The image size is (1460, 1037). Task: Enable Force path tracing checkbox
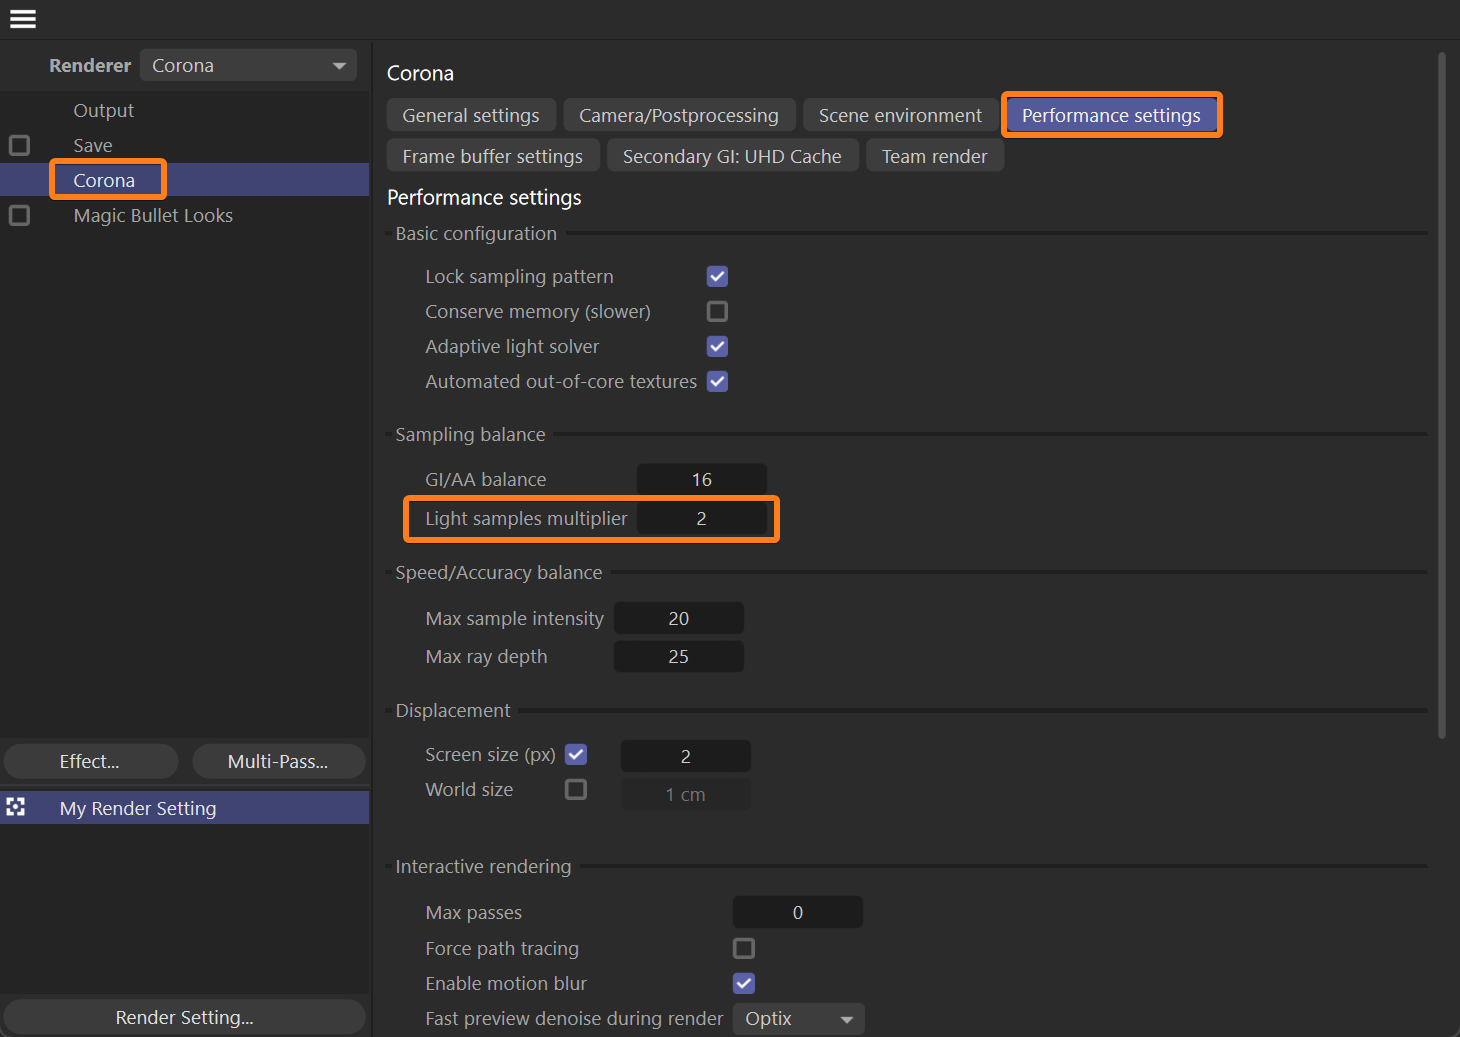[744, 948]
